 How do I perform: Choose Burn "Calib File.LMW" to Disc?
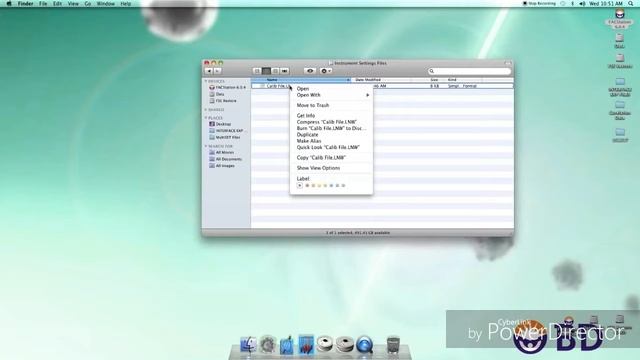click(331, 128)
